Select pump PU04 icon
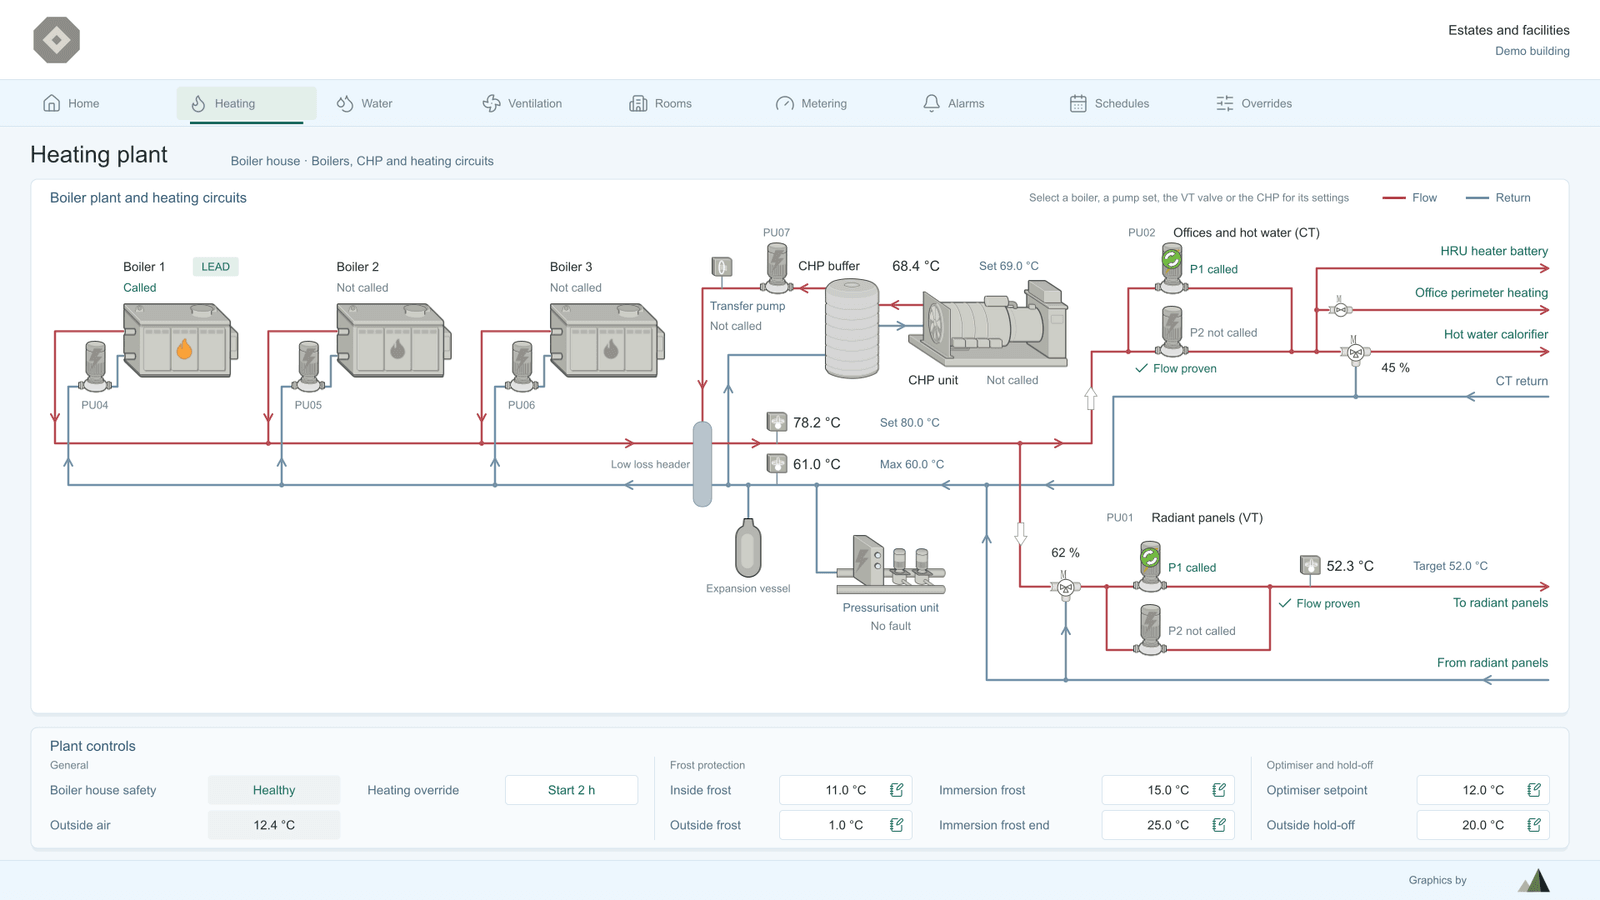 coord(95,366)
